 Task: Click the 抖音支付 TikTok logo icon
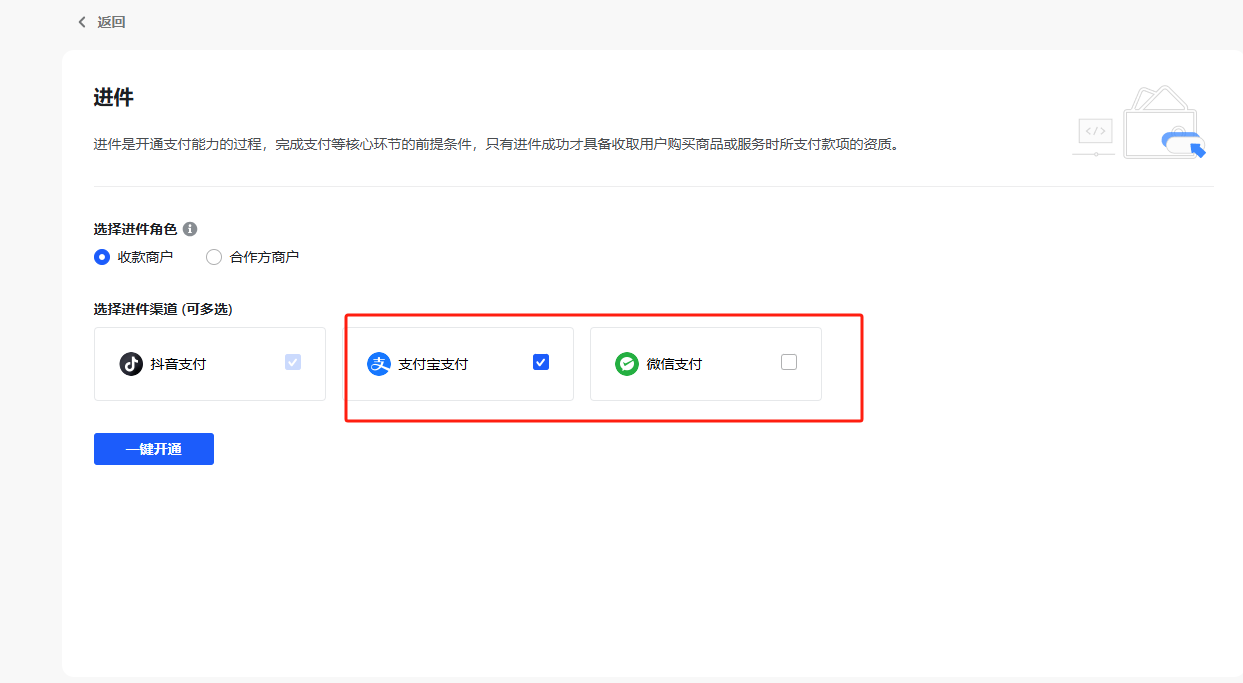pyautogui.click(x=131, y=364)
